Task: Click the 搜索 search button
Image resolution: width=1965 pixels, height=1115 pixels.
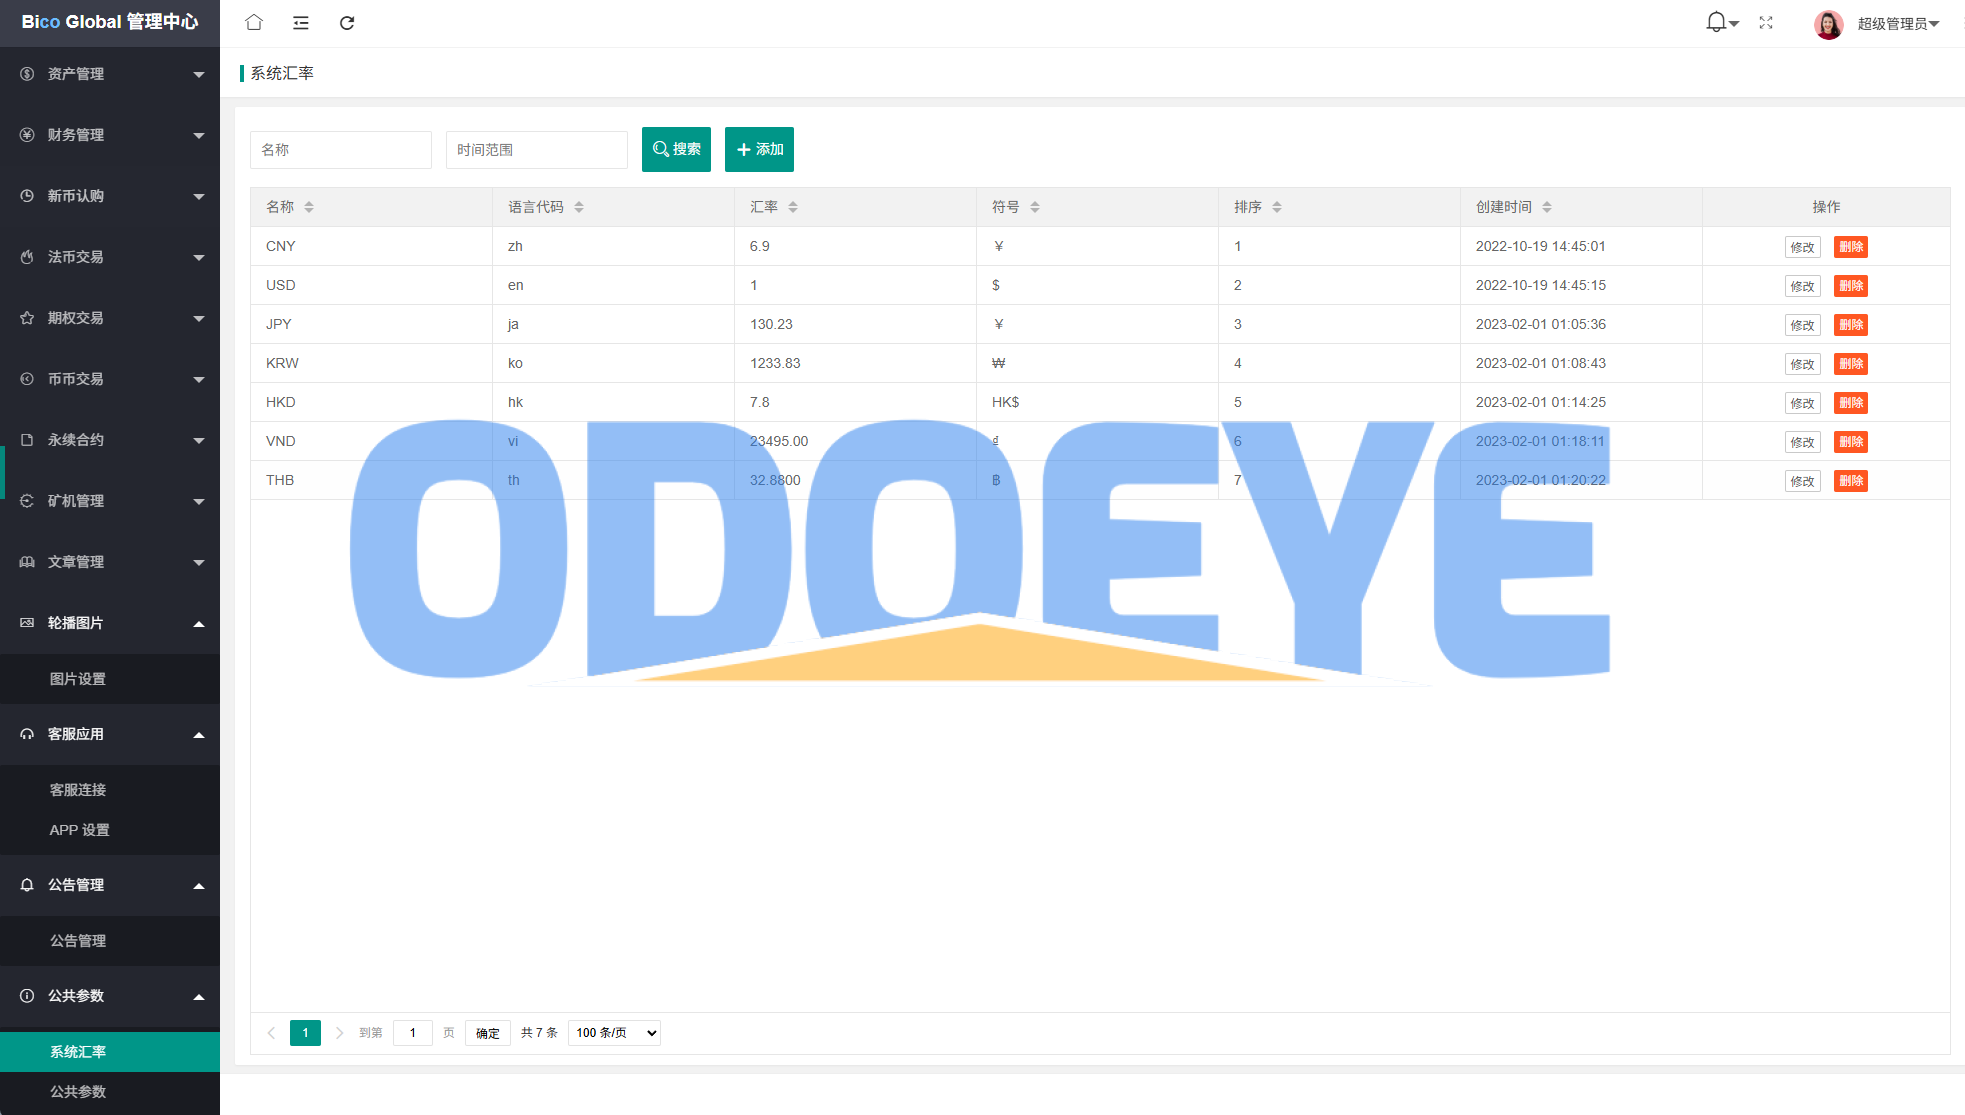Action: 676,149
